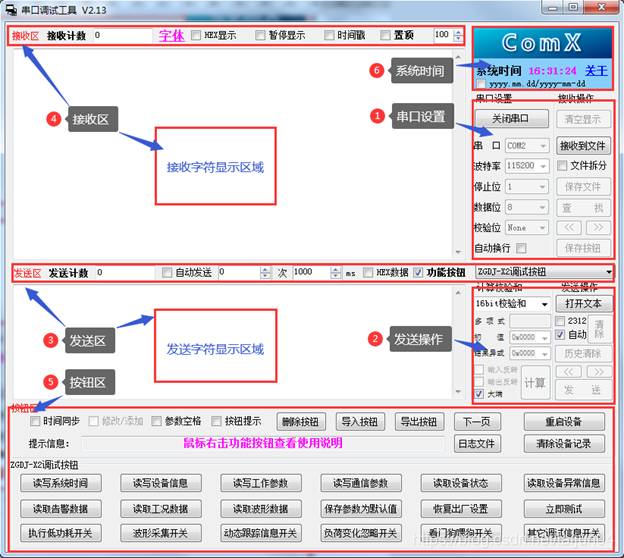The image size is (624, 558).
Task: Click the 负荷变化忽略开关 button
Action: pos(361,533)
